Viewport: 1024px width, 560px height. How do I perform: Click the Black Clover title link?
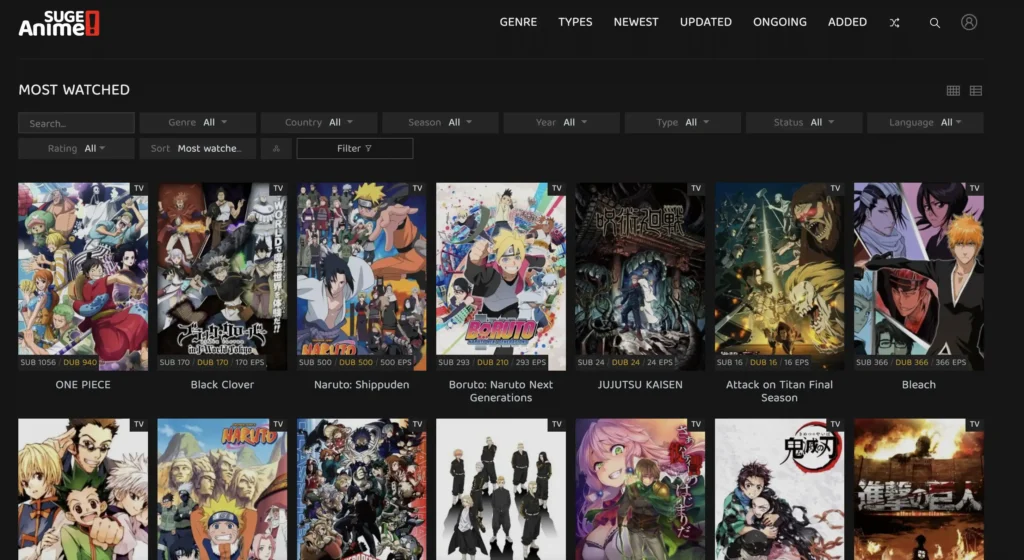point(222,385)
